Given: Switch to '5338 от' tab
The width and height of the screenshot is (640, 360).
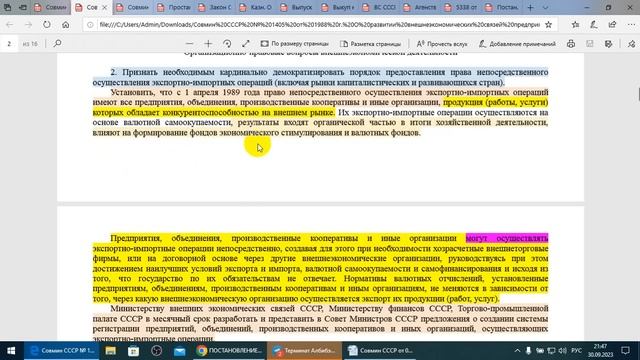Looking at the screenshot, I should tap(461, 7).
